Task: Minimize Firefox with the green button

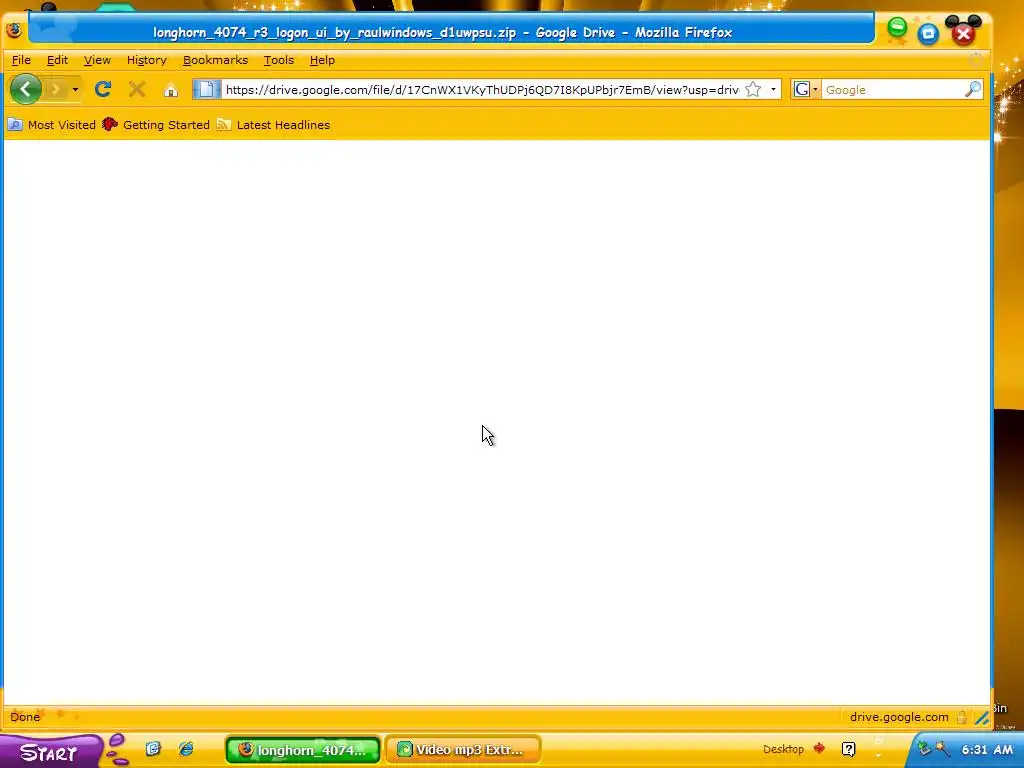Action: tap(897, 27)
